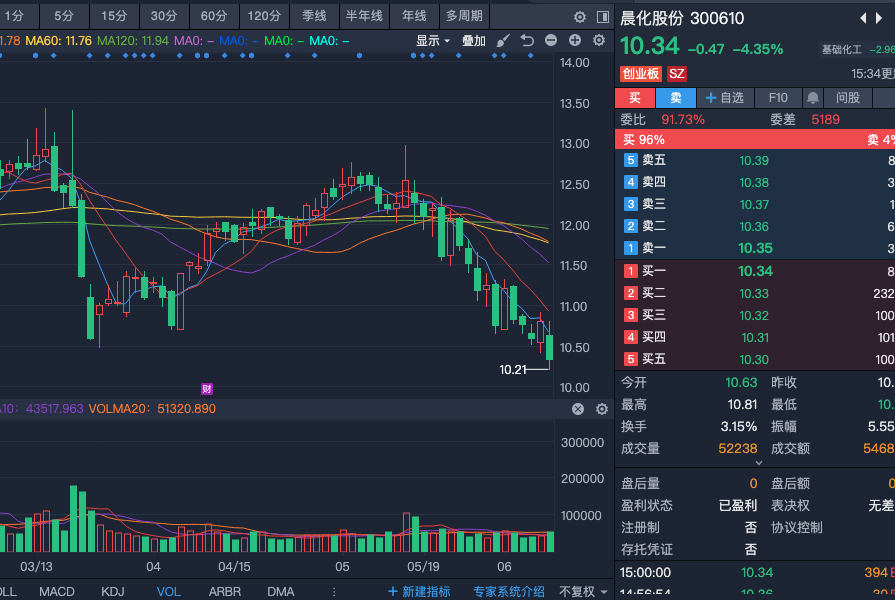Open the 多周期 multi-period tab
895x600 pixels.
pos(464,16)
